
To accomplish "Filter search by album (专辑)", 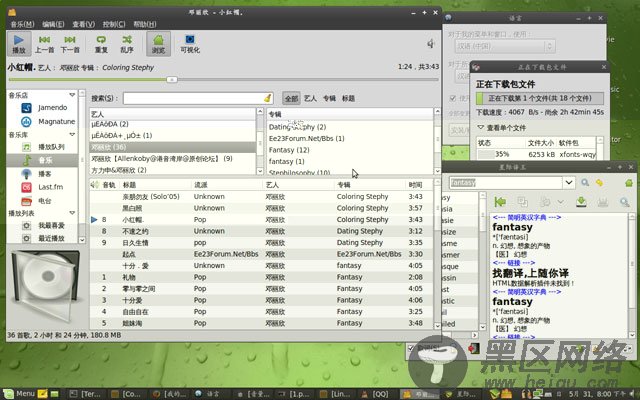I will [x=329, y=98].
